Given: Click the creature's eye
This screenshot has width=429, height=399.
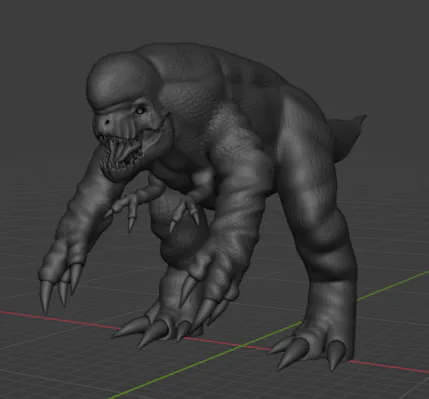Looking at the screenshot, I should tap(140, 110).
